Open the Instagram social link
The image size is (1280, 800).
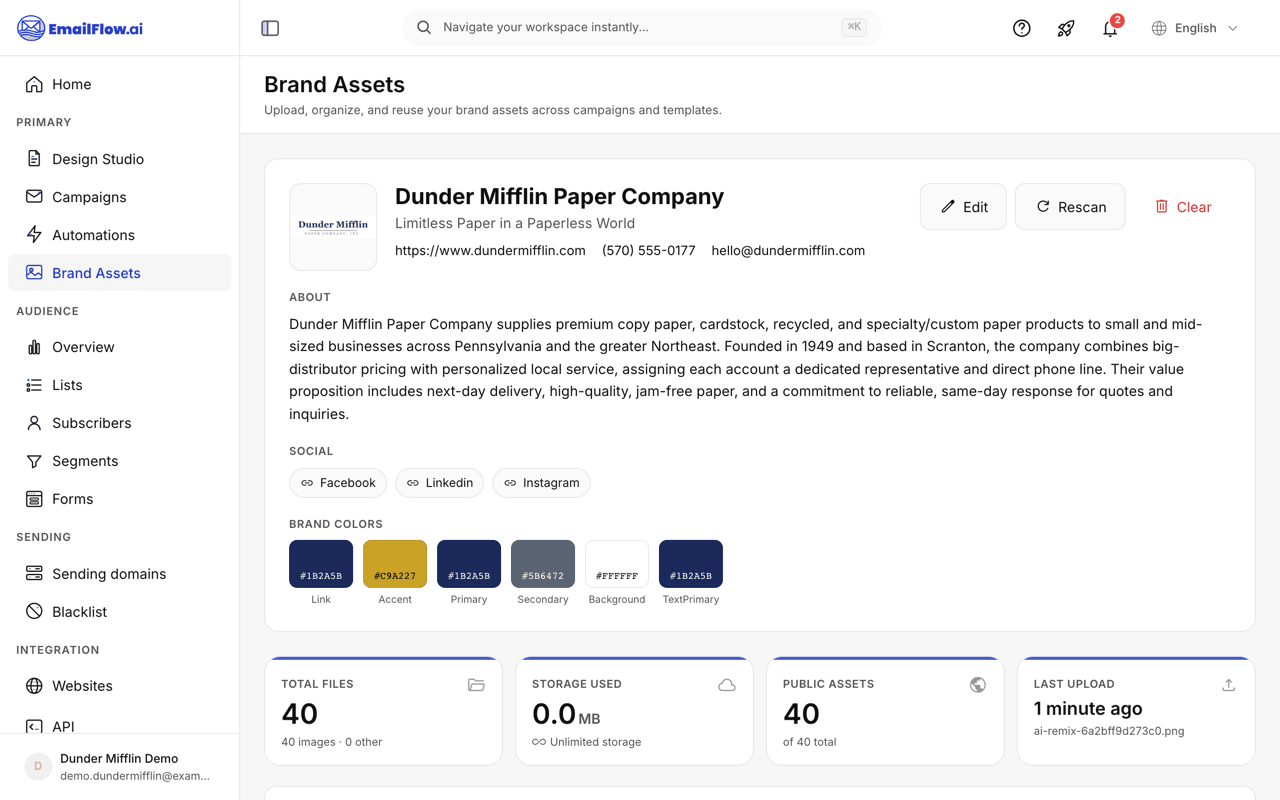541,483
